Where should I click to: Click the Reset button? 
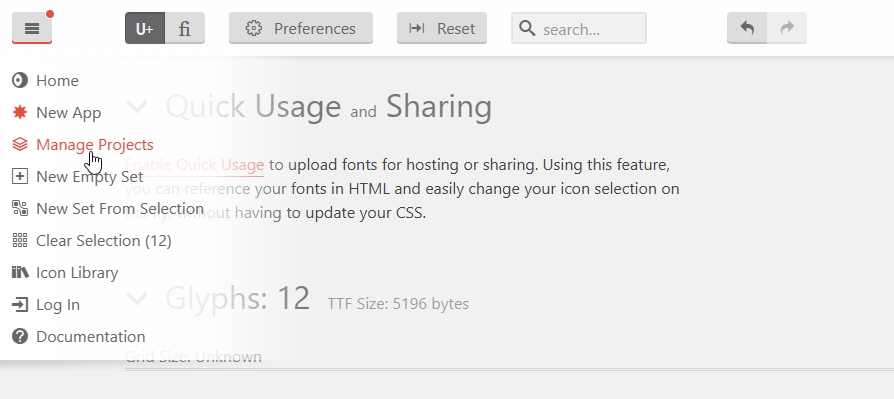click(442, 28)
